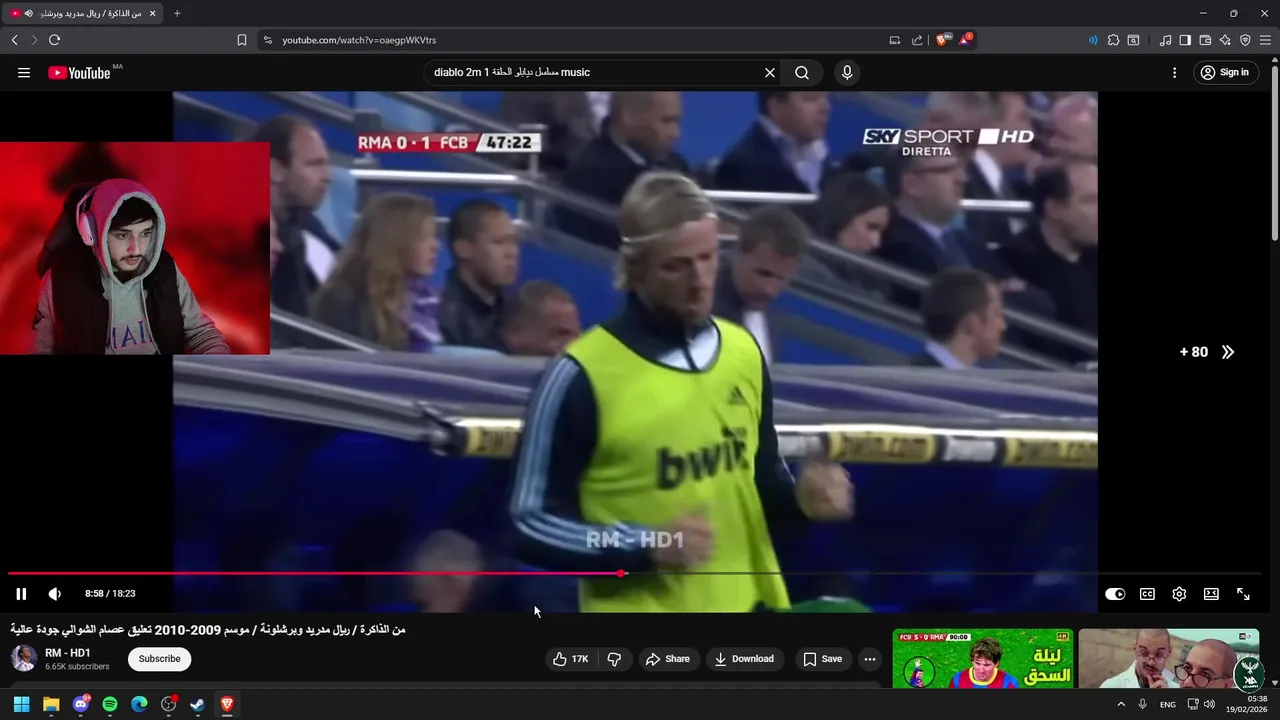Switch ENG input language in tray
Viewport: 1280px width, 720px height.
pyautogui.click(x=1168, y=704)
